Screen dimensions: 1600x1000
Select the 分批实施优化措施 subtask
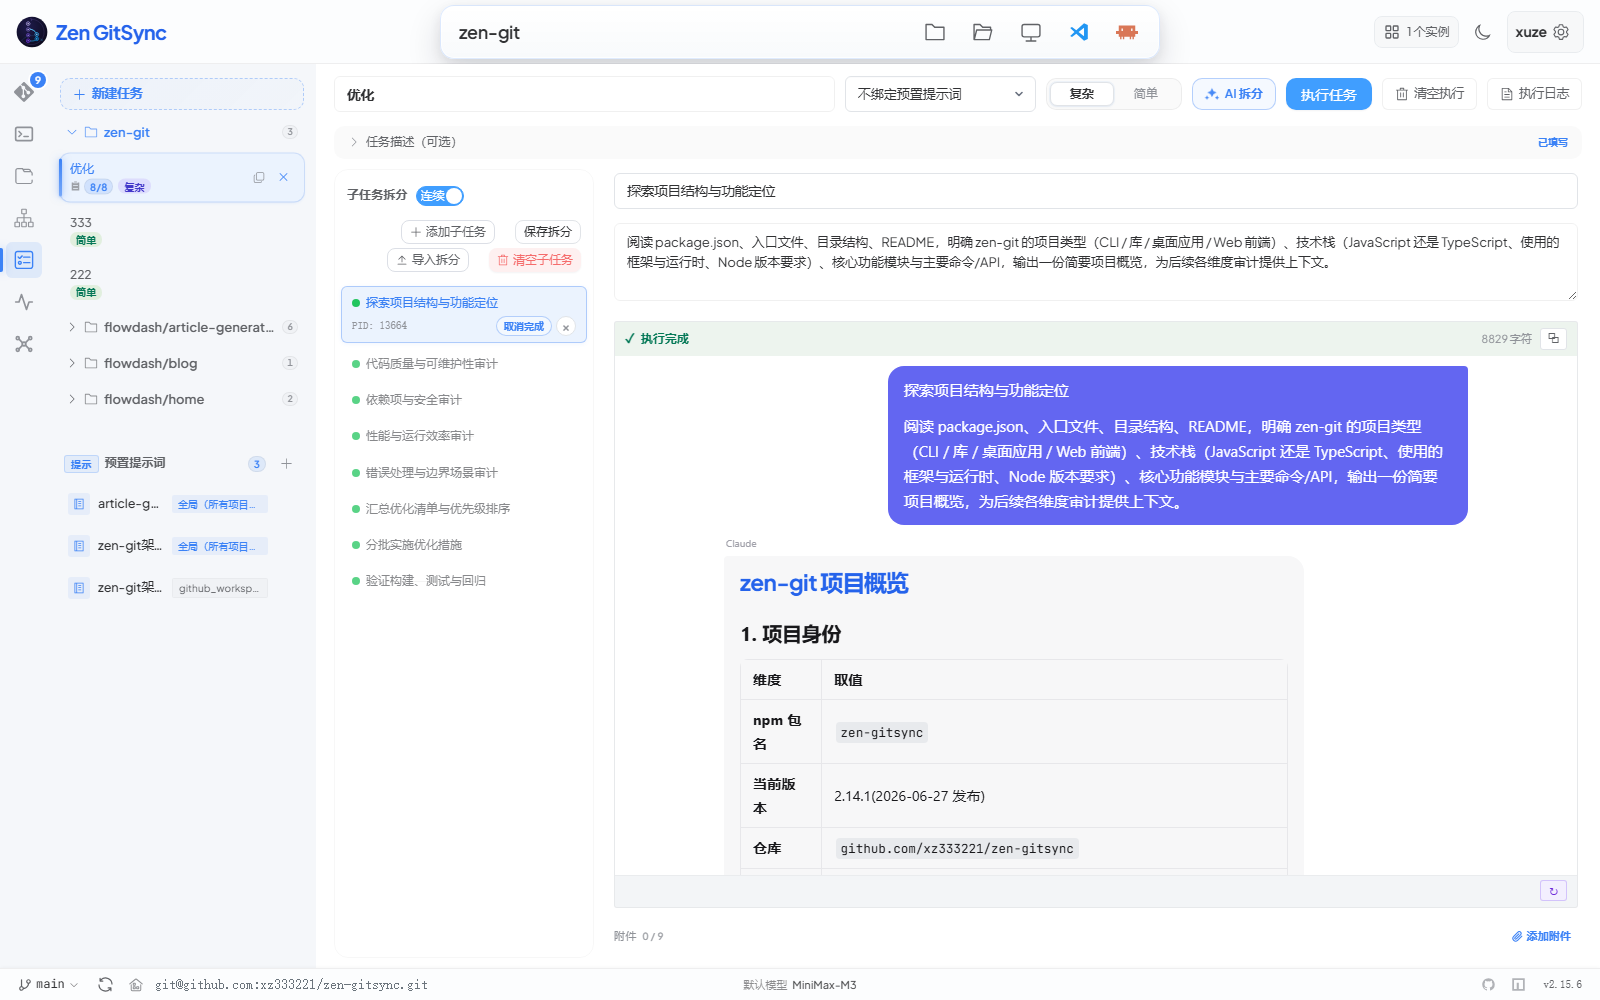coord(464,545)
